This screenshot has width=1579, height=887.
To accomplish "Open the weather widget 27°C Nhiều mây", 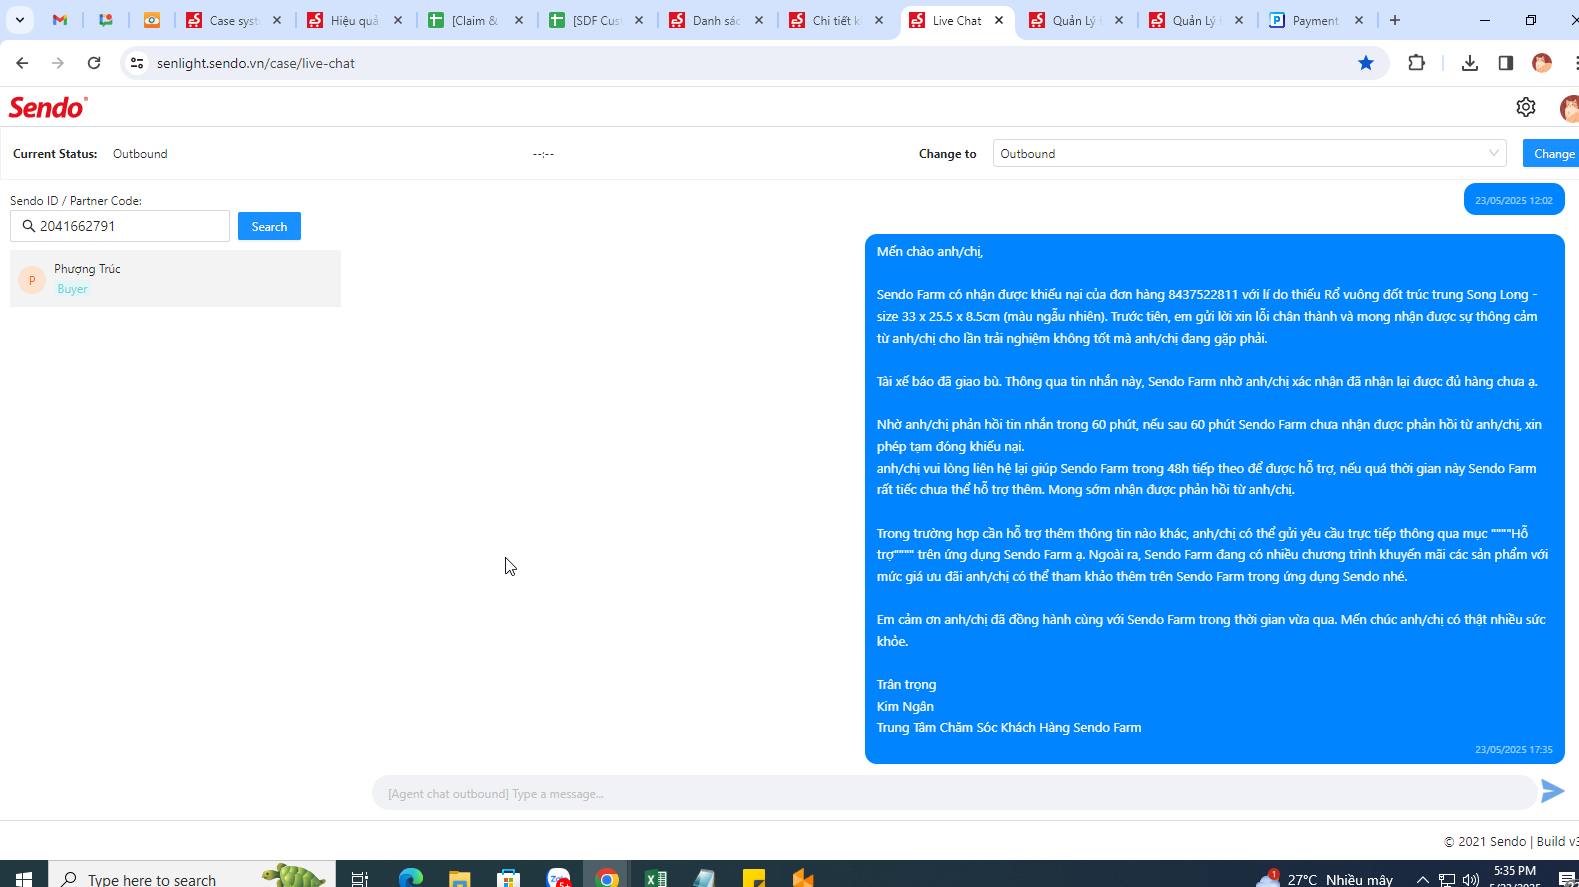I will pos(1326,878).
